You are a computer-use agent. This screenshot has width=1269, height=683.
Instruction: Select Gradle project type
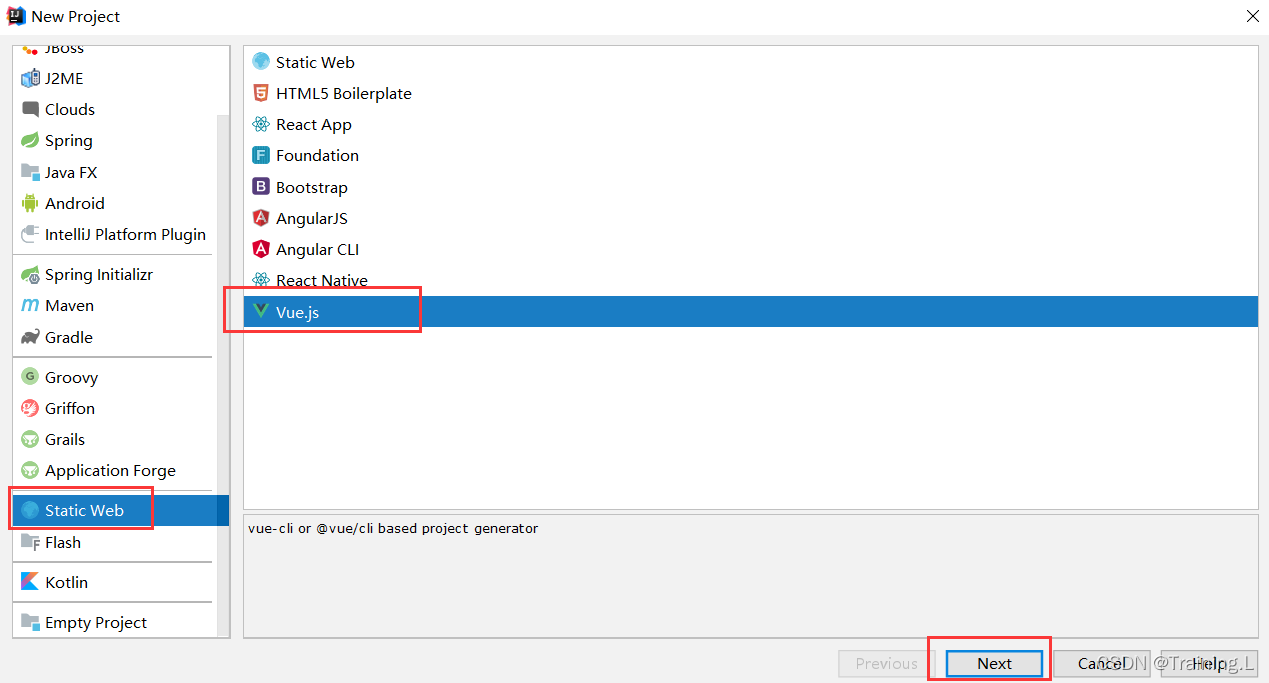coord(69,337)
